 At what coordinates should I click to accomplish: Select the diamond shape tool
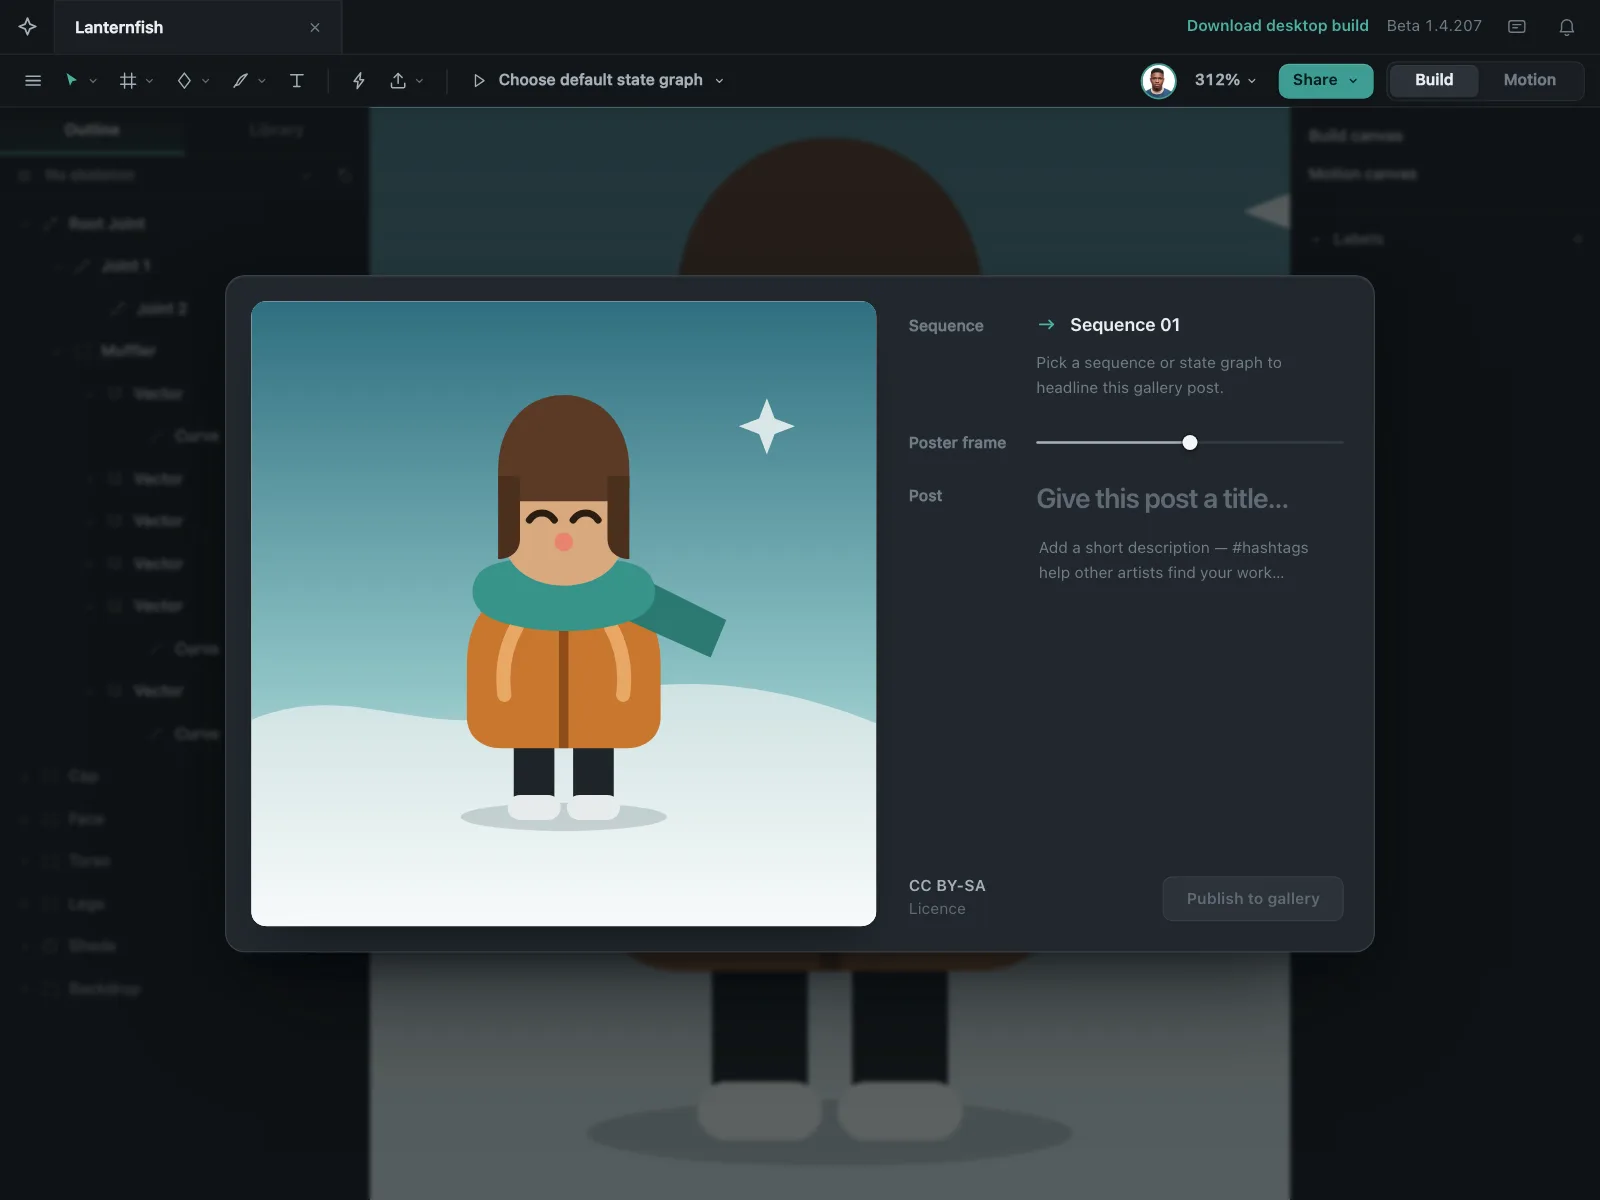click(x=184, y=80)
